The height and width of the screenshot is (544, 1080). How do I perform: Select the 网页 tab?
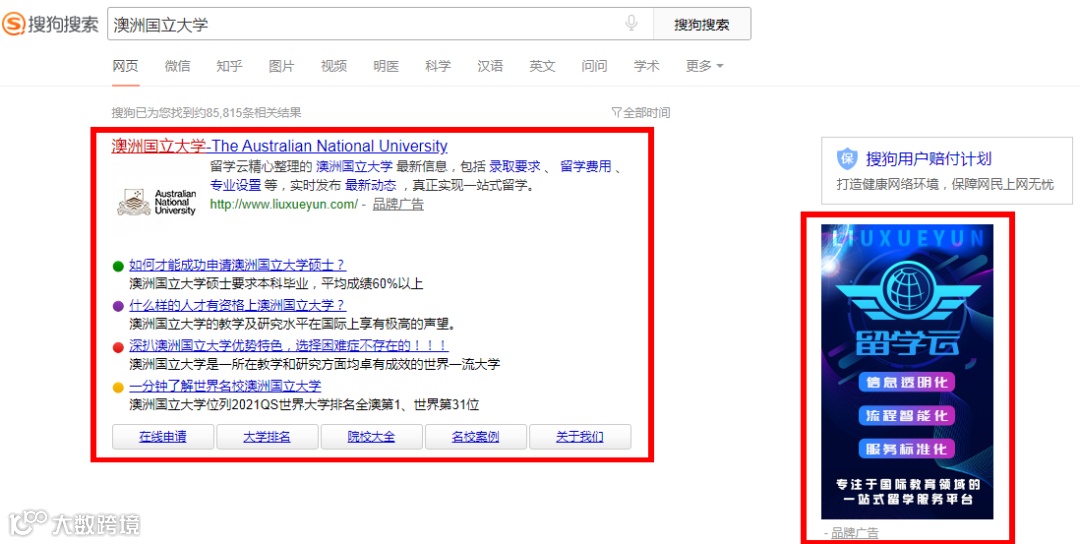pos(125,66)
